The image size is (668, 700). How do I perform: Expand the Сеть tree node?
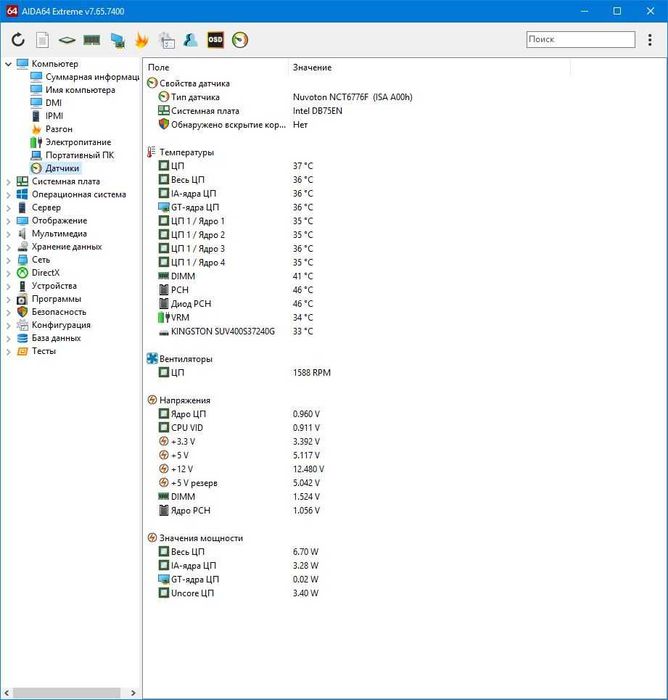(8, 260)
